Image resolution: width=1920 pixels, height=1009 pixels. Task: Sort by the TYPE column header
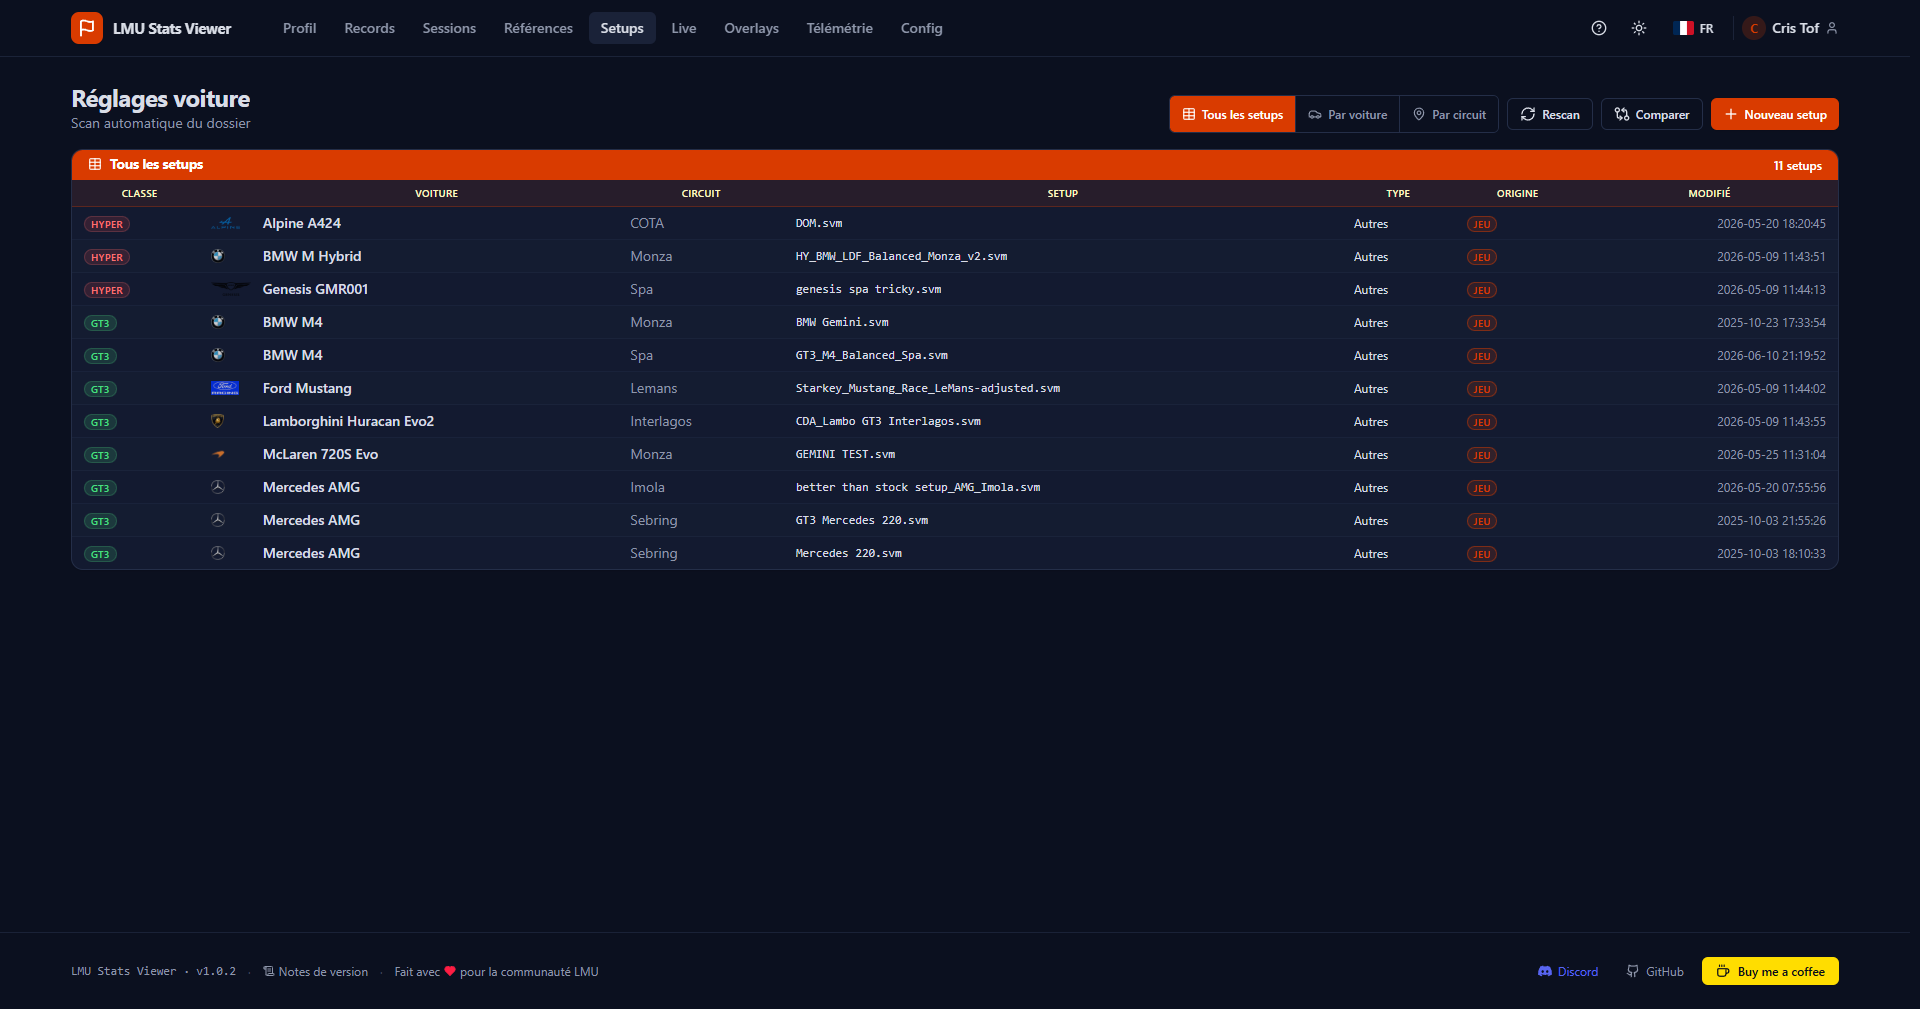tap(1398, 193)
